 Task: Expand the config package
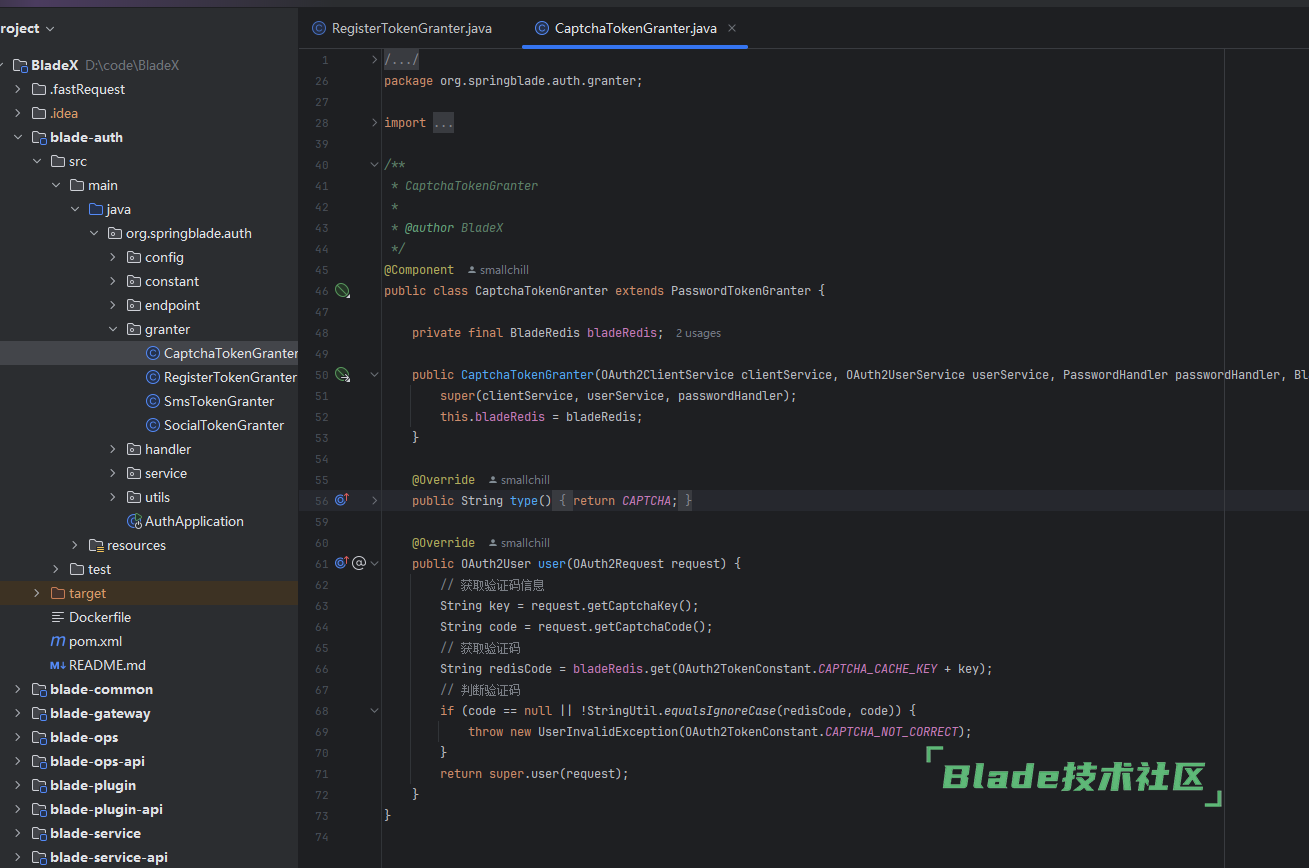coord(112,257)
